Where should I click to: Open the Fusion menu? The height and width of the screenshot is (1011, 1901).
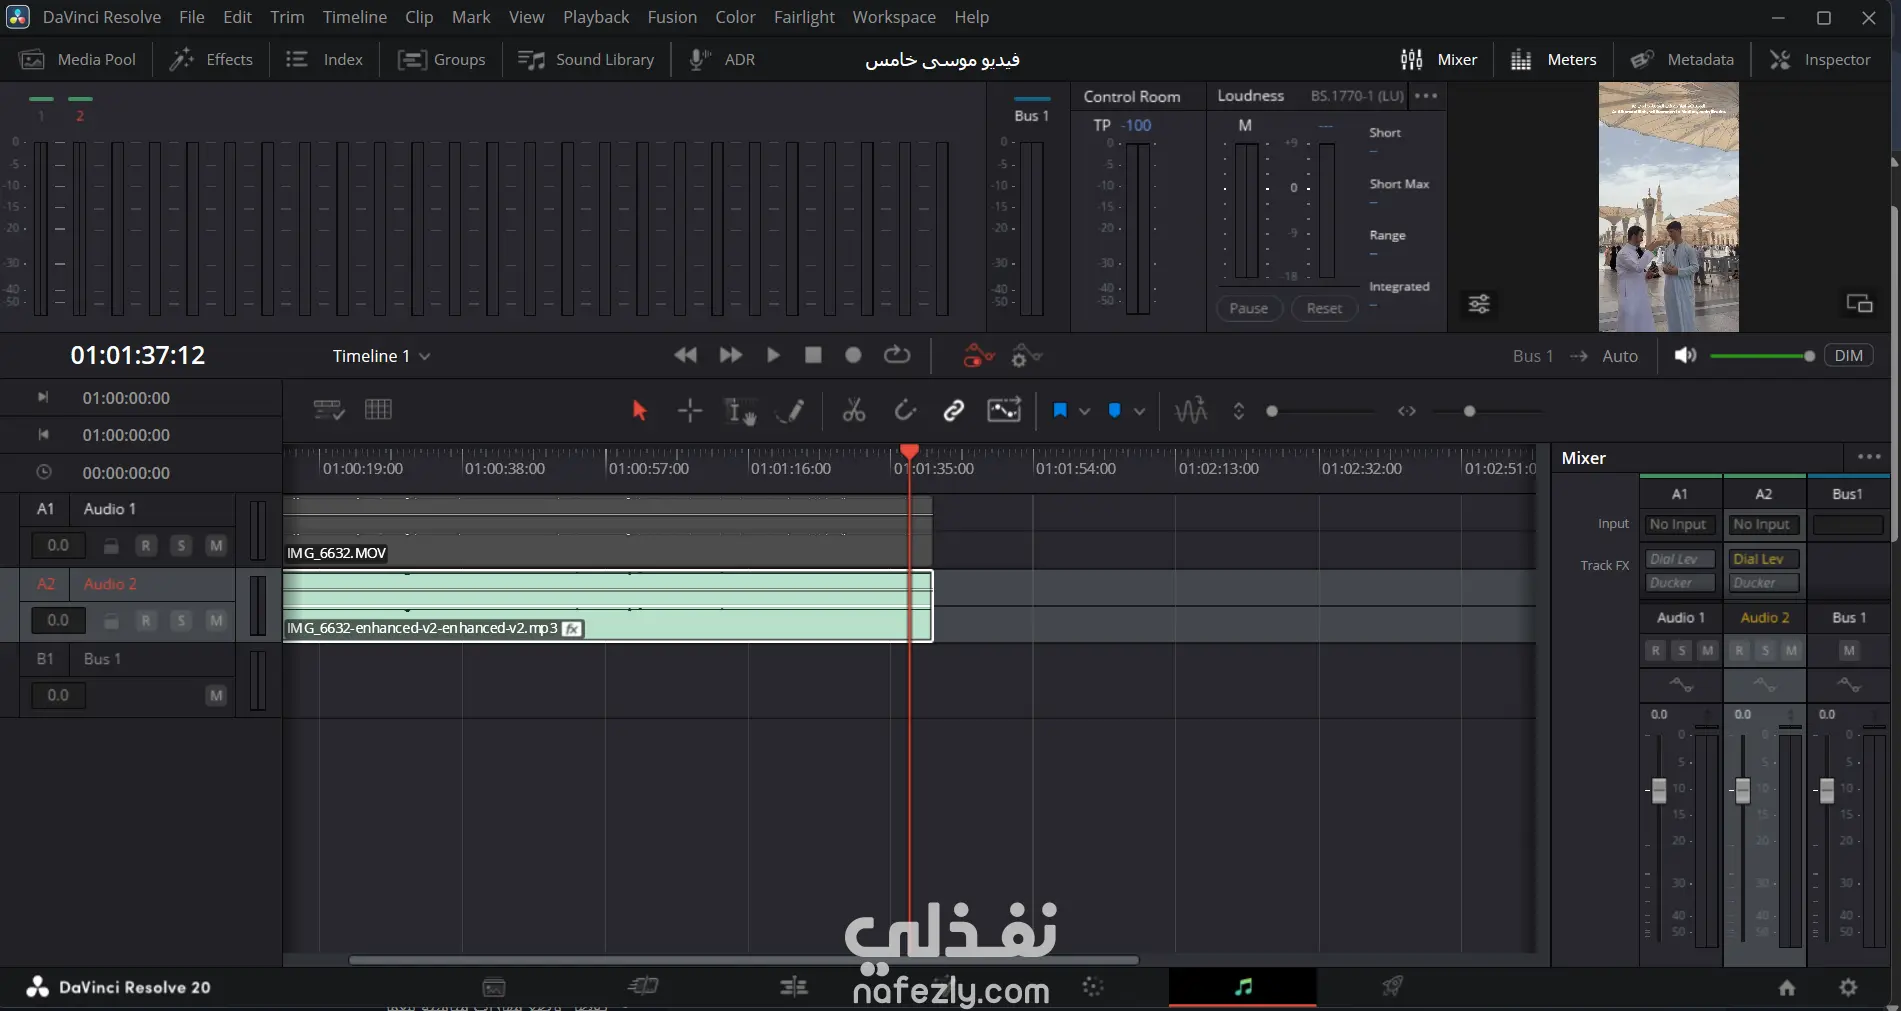[x=672, y=17]
